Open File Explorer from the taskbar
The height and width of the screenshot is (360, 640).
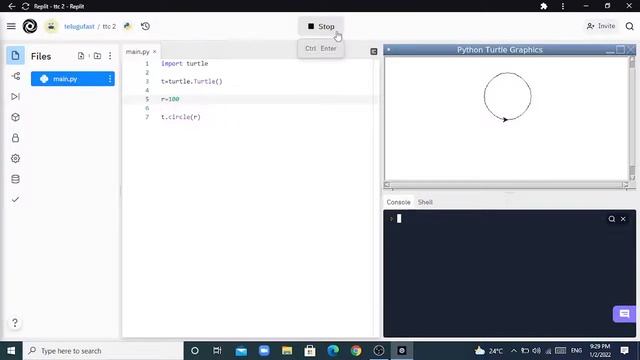pos(287,351)
